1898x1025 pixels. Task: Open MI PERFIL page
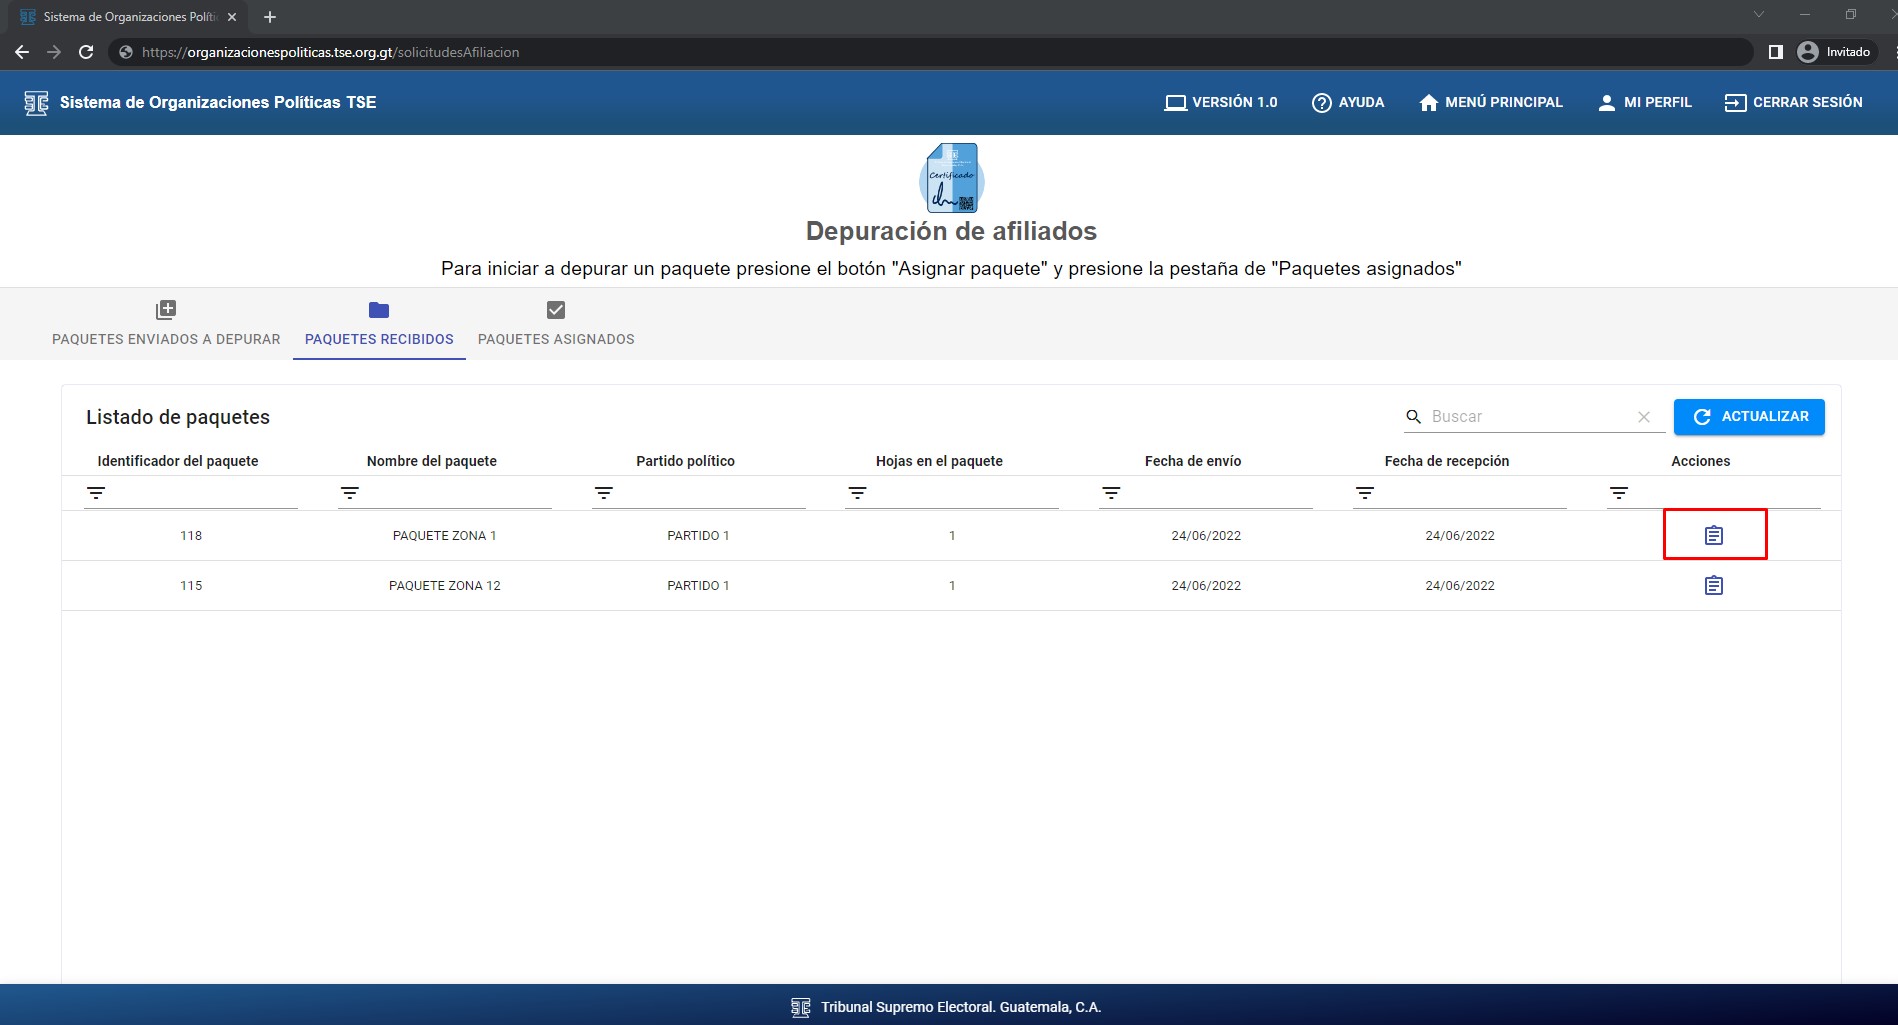(x=1645, y=103)
